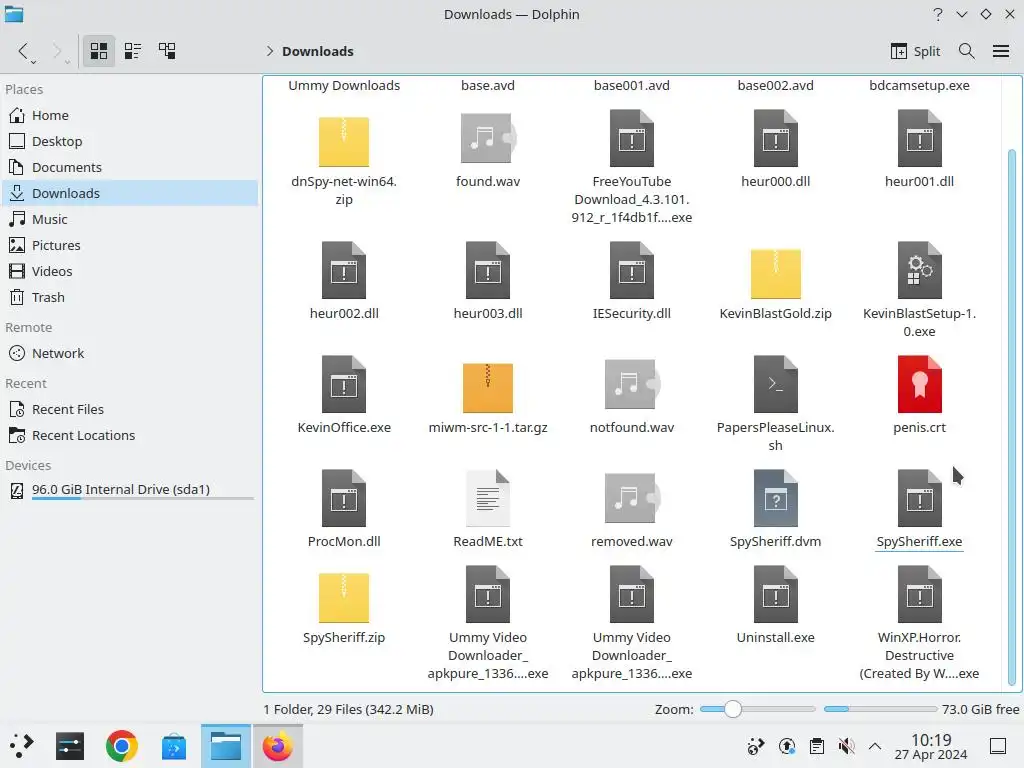
Task: Open Documents in Places panel
Action: pyautogui.click(x=130, y=167)
